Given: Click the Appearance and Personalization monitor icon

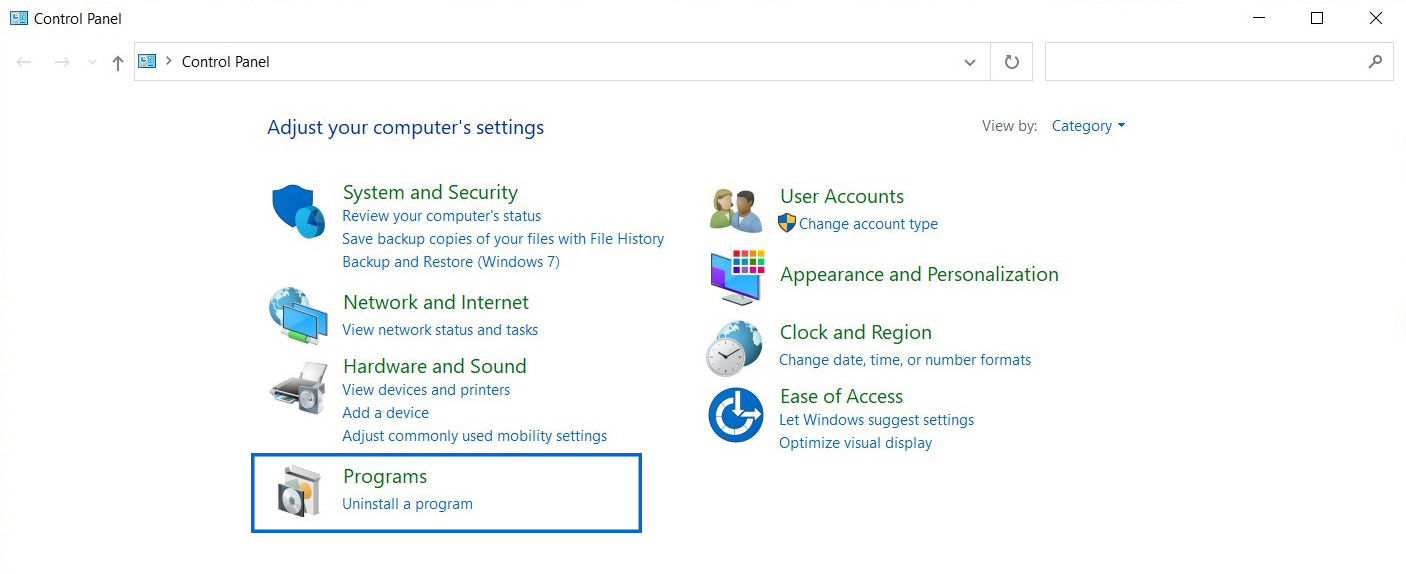Looking at the screenshot, I should pyautogui.click(x=737, y=277).
